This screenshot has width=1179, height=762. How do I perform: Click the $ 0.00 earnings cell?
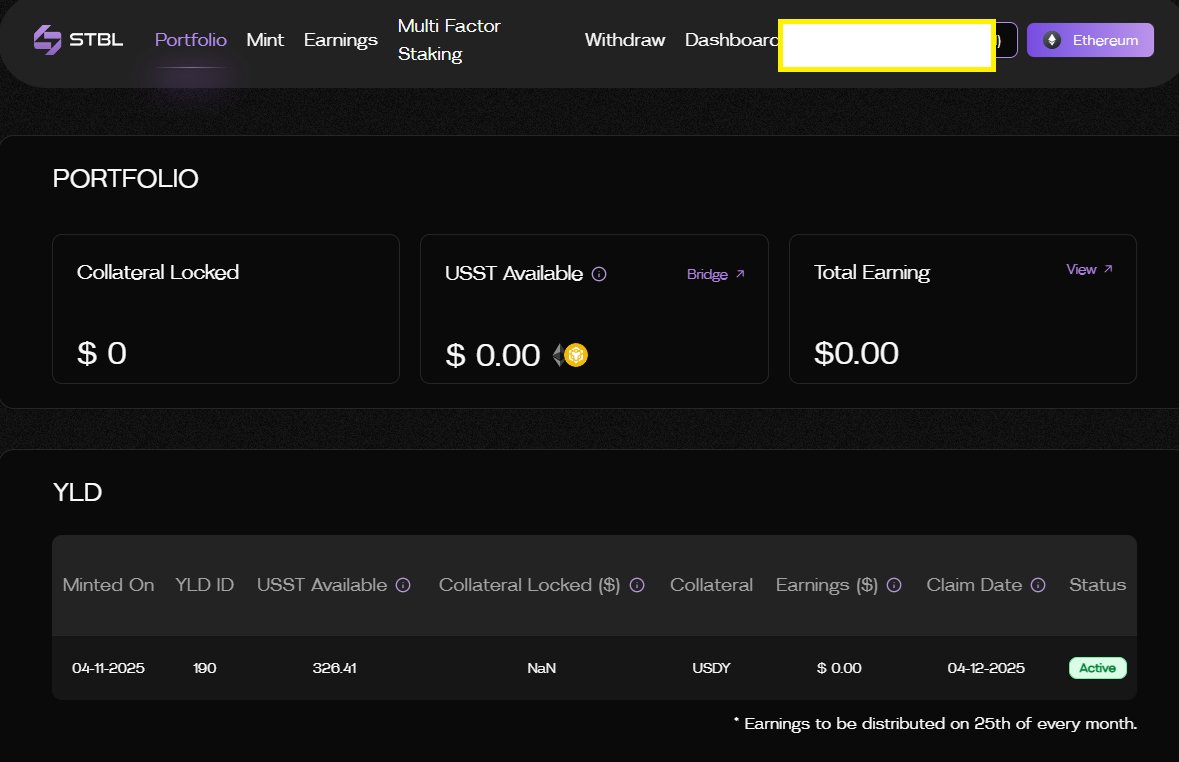[x=839, y=668]
